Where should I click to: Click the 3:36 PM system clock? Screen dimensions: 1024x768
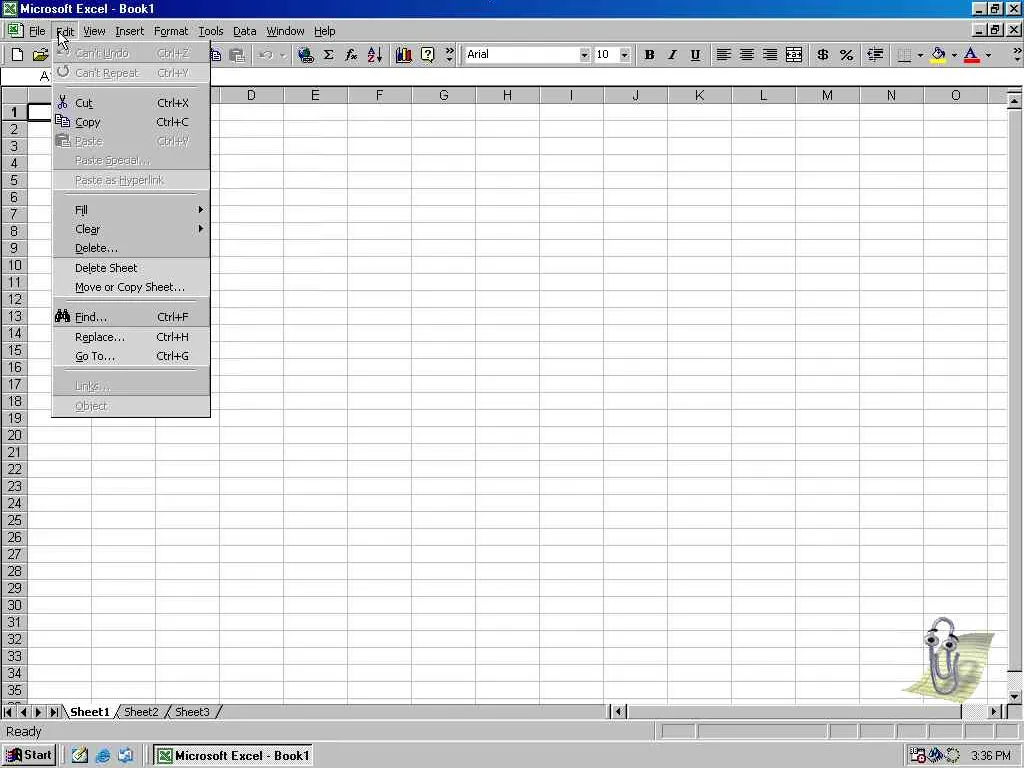[991, 756]
